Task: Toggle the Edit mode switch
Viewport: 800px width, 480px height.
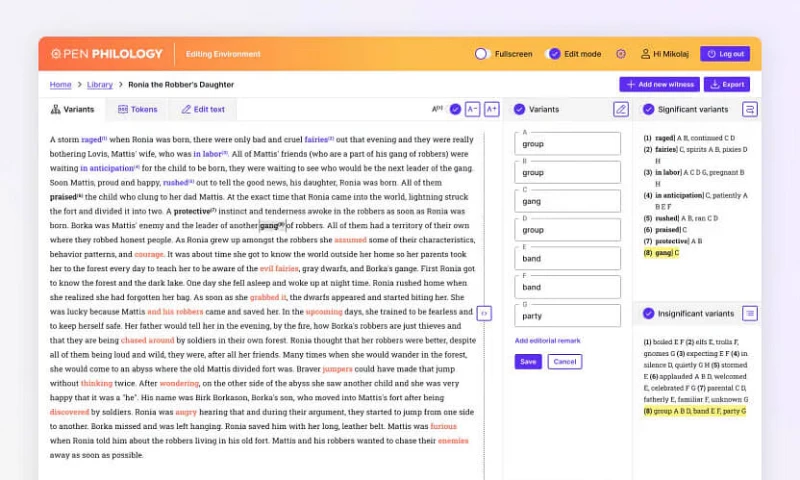Action: click(x=552, y=54)
